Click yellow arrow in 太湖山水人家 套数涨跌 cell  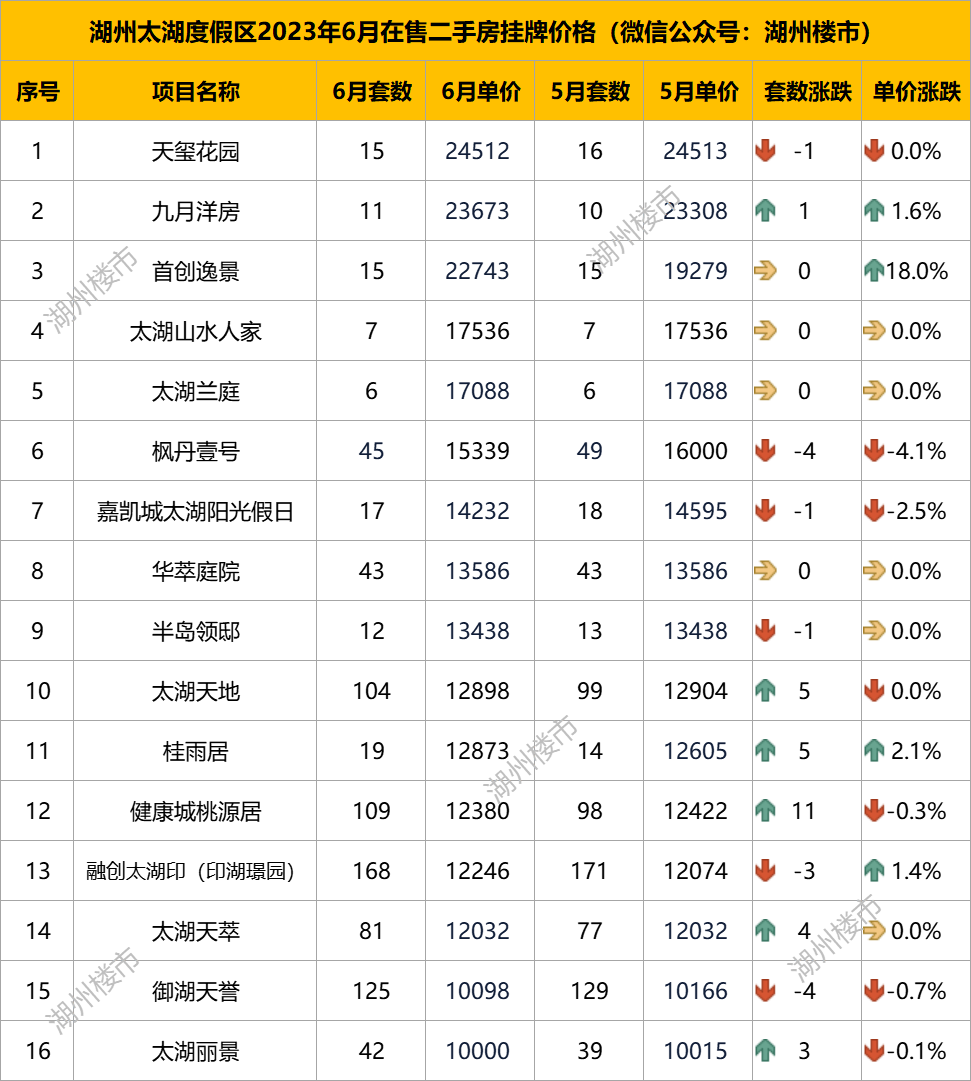pyautogui.click(x=765, y=330)
